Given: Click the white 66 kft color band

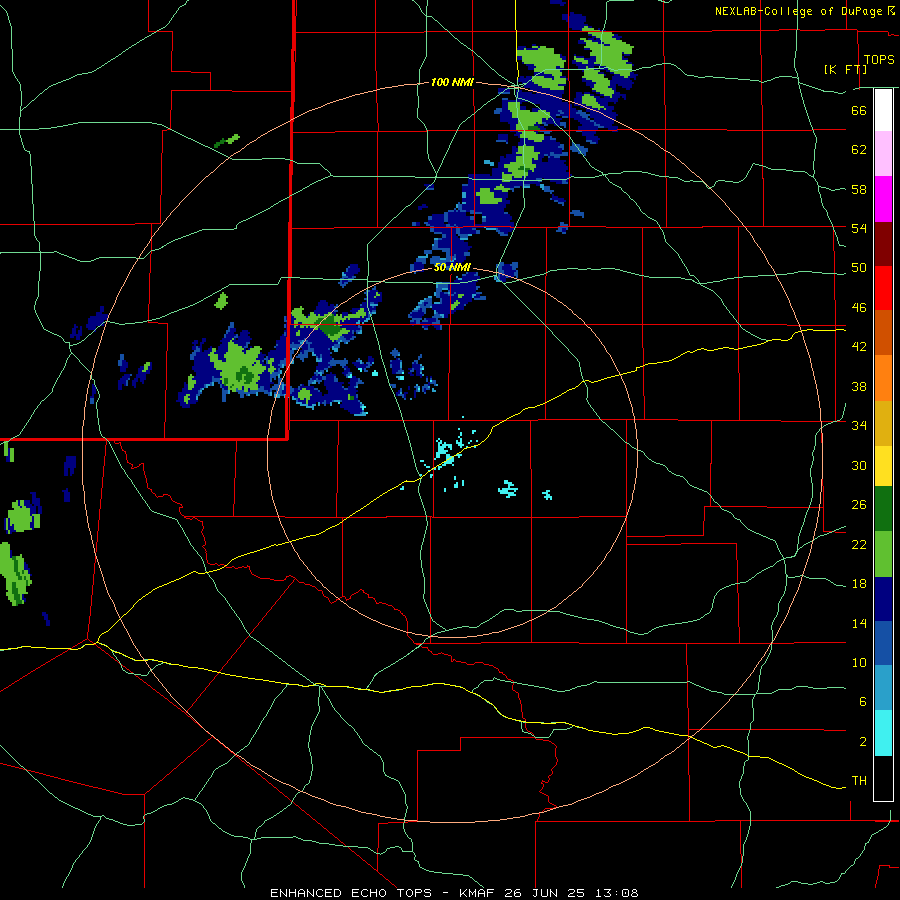Looking at the screenshot, I should [883, 110].
